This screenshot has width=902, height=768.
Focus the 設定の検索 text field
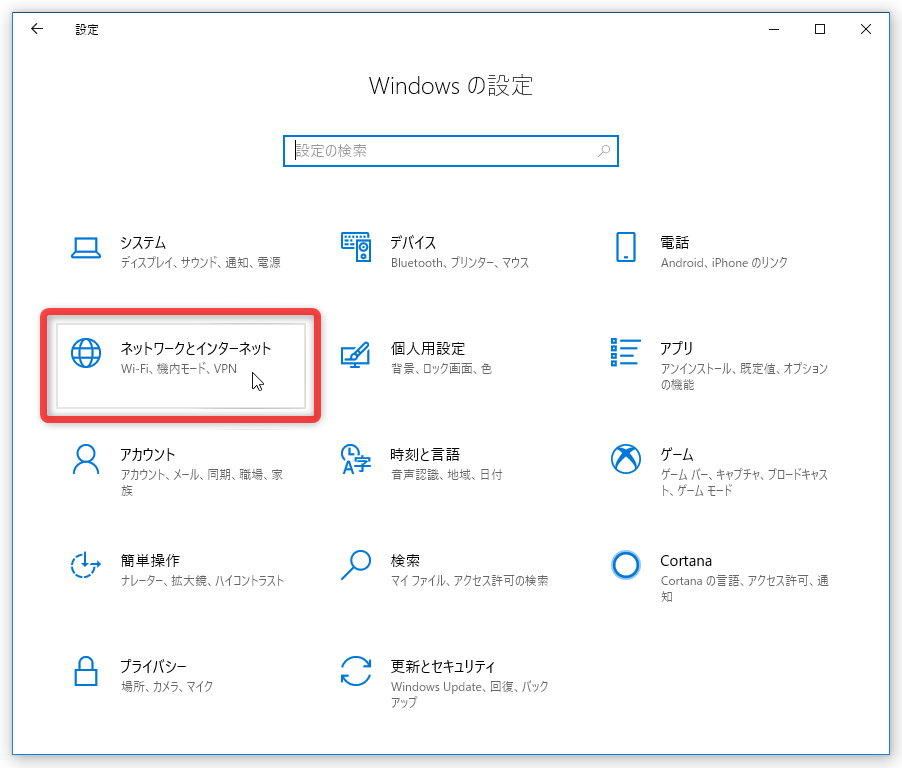450,151
